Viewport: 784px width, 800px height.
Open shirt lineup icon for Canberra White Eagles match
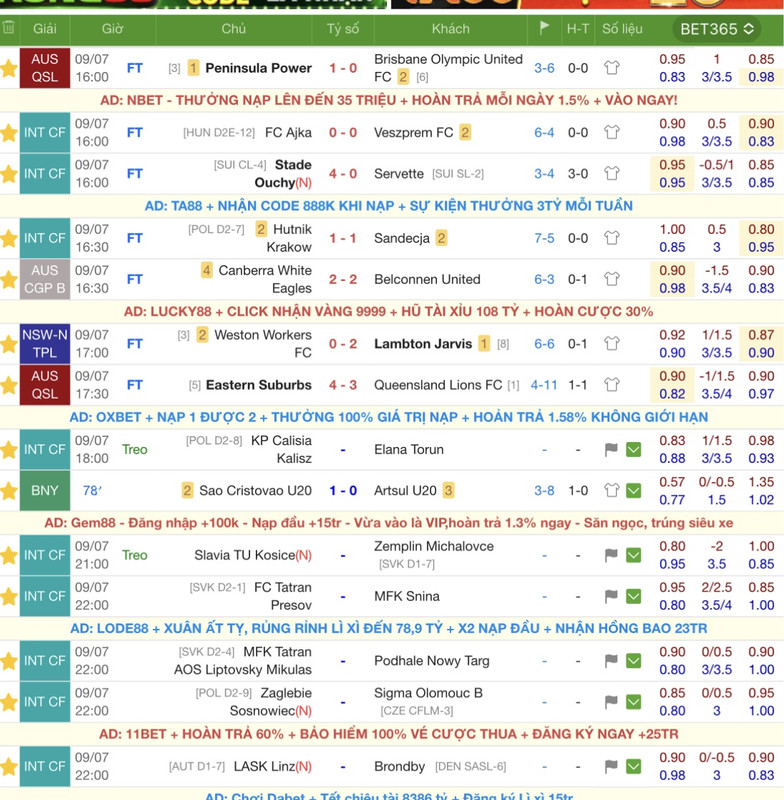pyautogui.click(x=612, y=279)
